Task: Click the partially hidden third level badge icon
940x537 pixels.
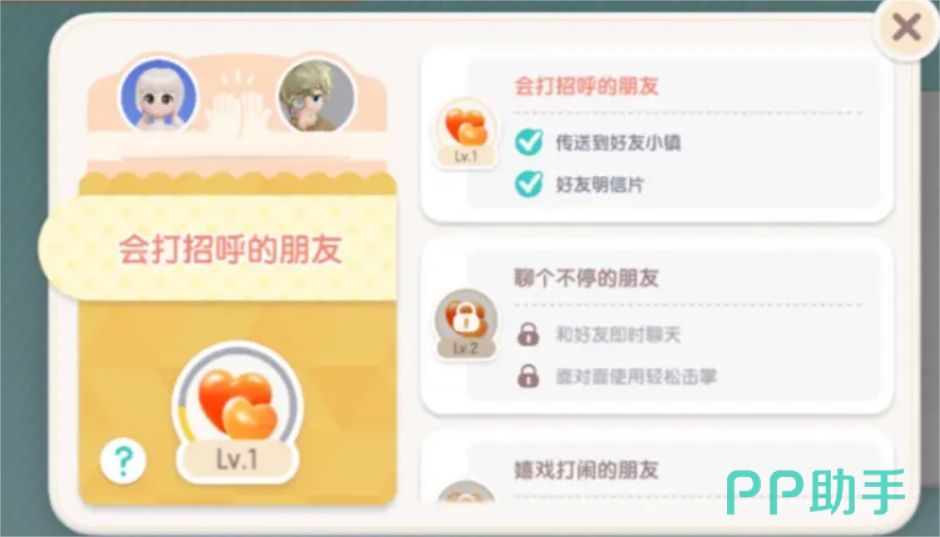Action: [x=466, y=493]
